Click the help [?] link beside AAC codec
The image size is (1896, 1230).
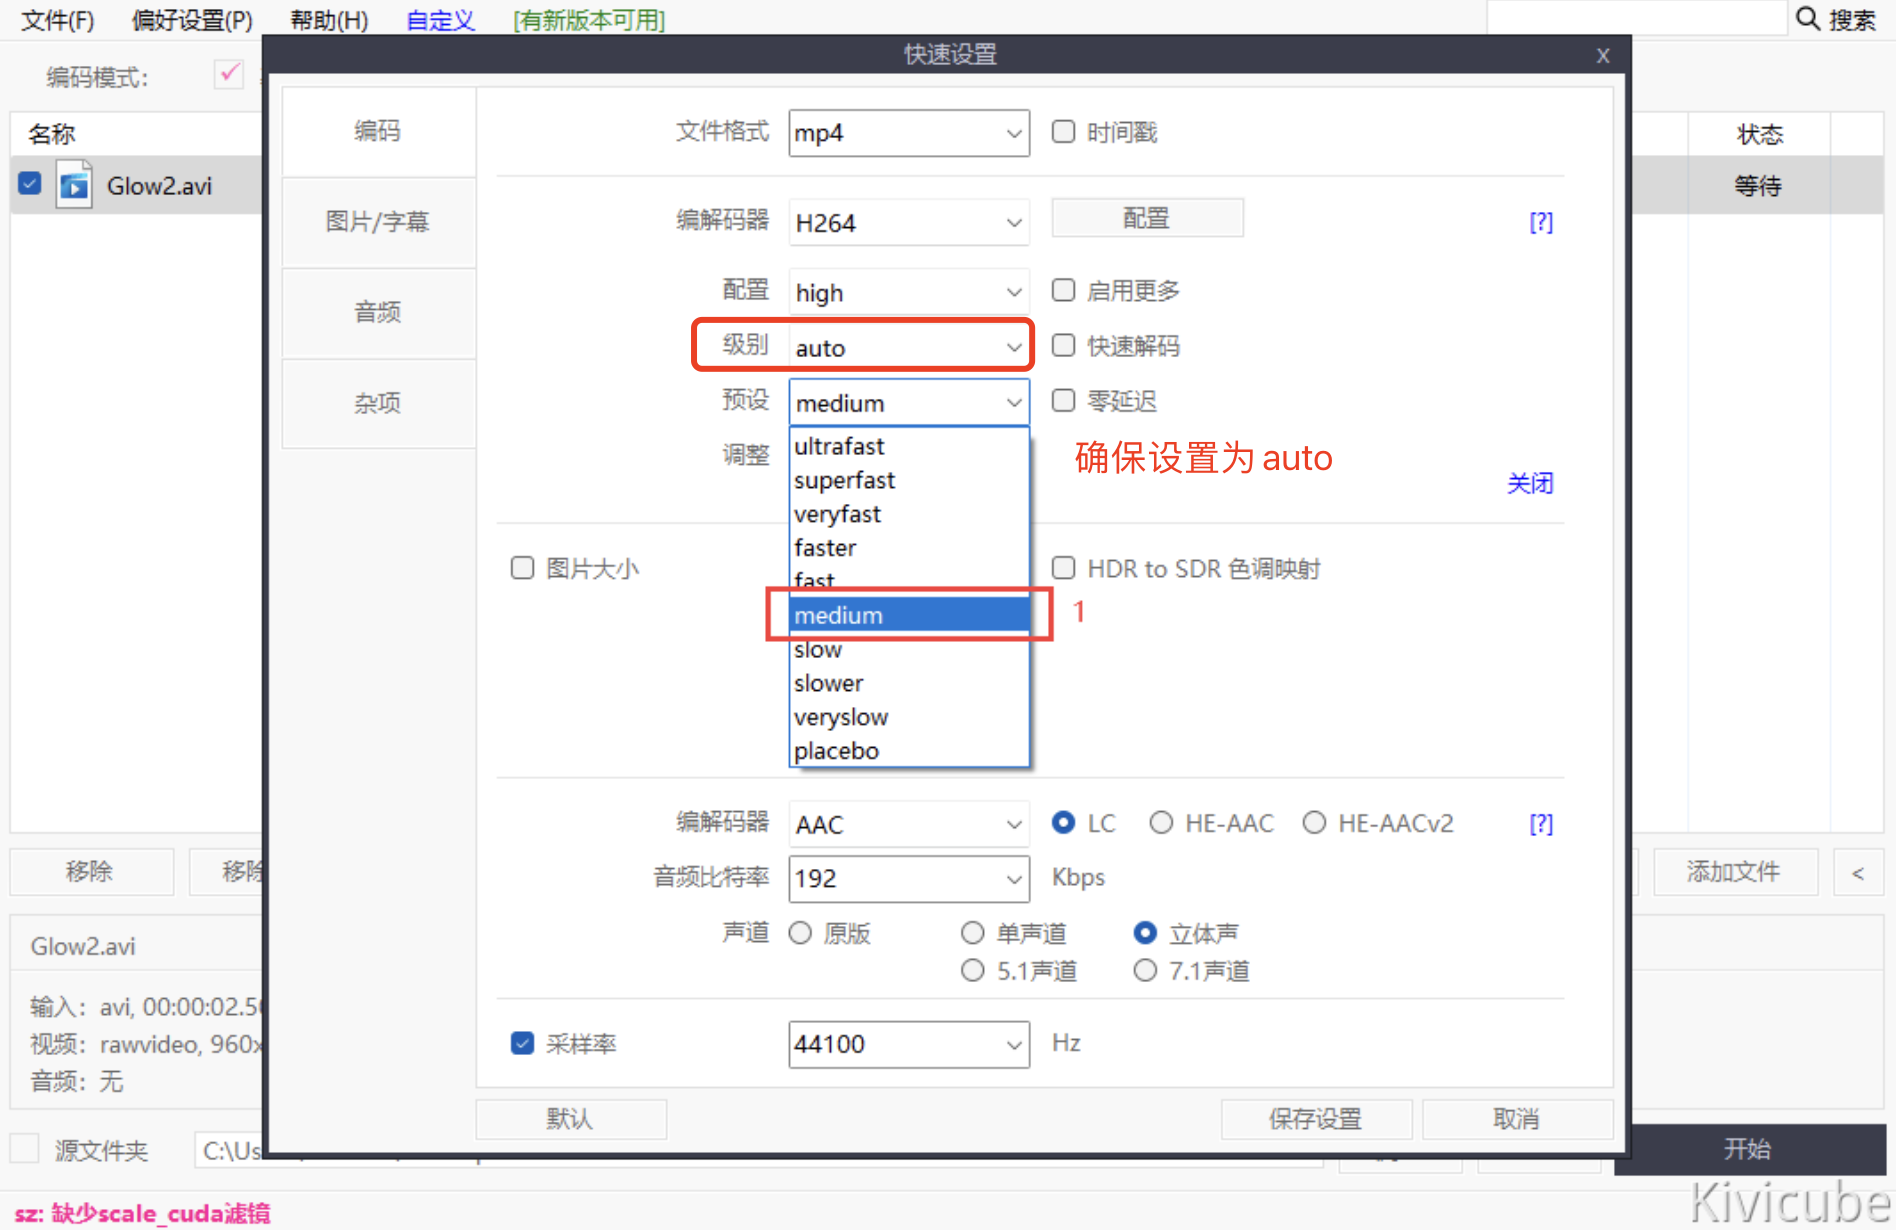(x=1541, y=824)
